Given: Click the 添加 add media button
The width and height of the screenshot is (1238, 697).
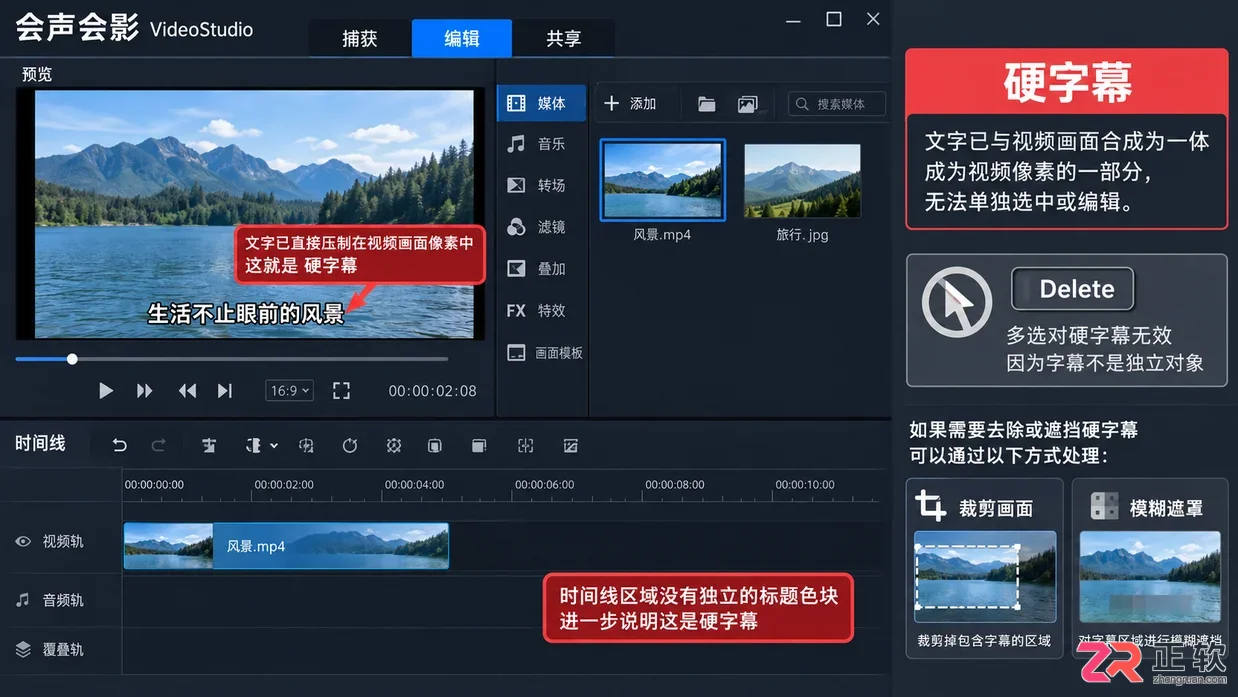Looking at the screenshot, I should pyautogui.click(x=630, y=104).
